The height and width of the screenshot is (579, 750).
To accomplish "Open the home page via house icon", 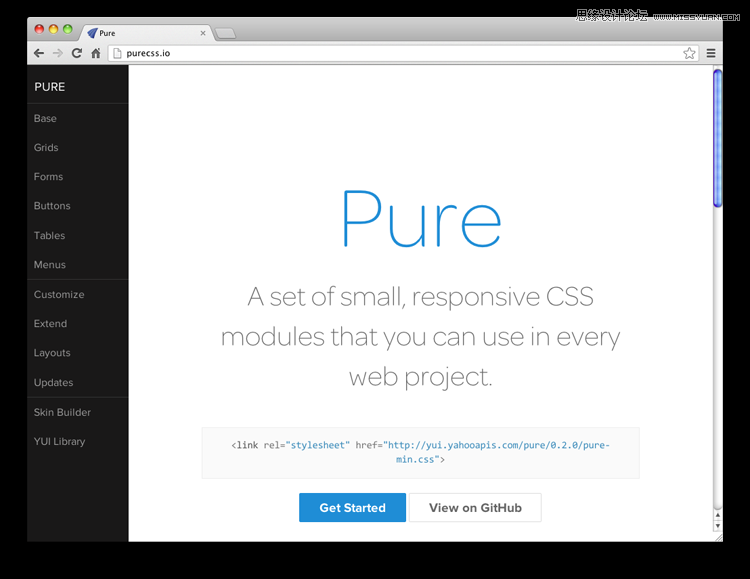I will click(96, 53).
